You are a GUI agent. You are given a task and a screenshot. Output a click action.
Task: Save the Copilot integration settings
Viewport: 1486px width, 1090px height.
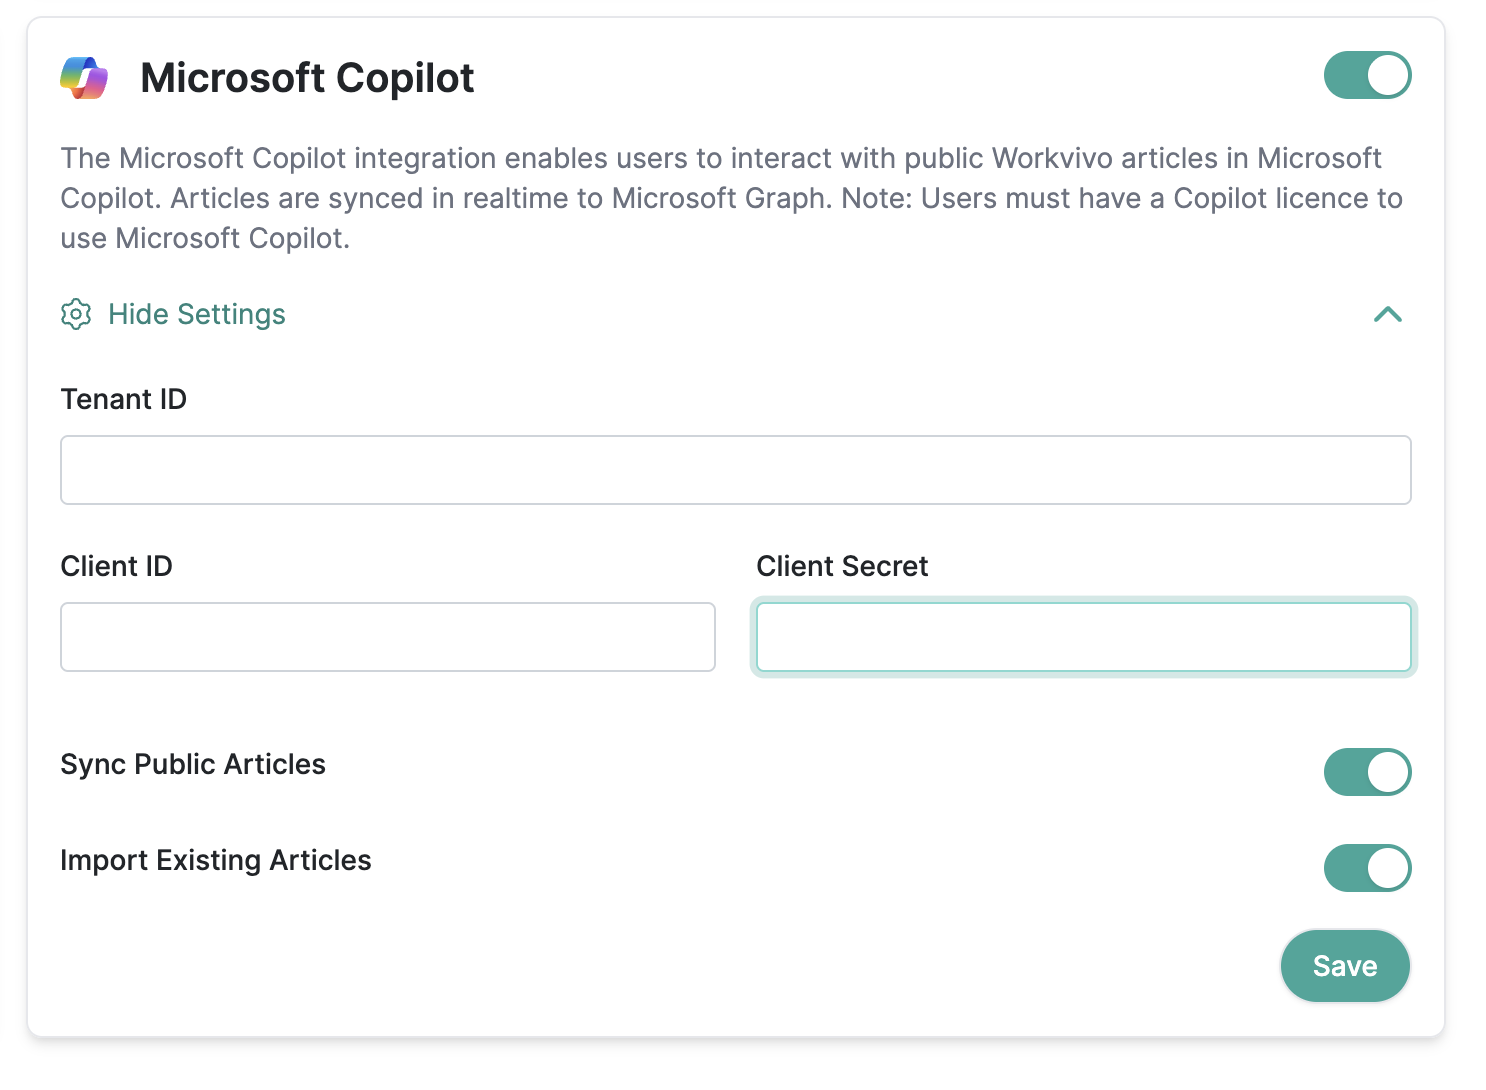tap(1345, 966)
